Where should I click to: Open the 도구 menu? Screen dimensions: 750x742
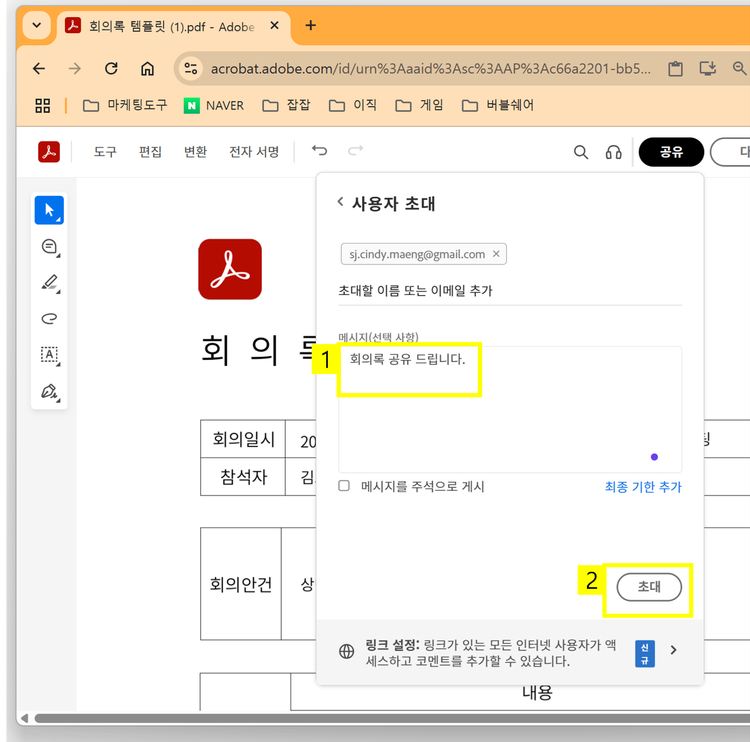(x=105, y=152)
